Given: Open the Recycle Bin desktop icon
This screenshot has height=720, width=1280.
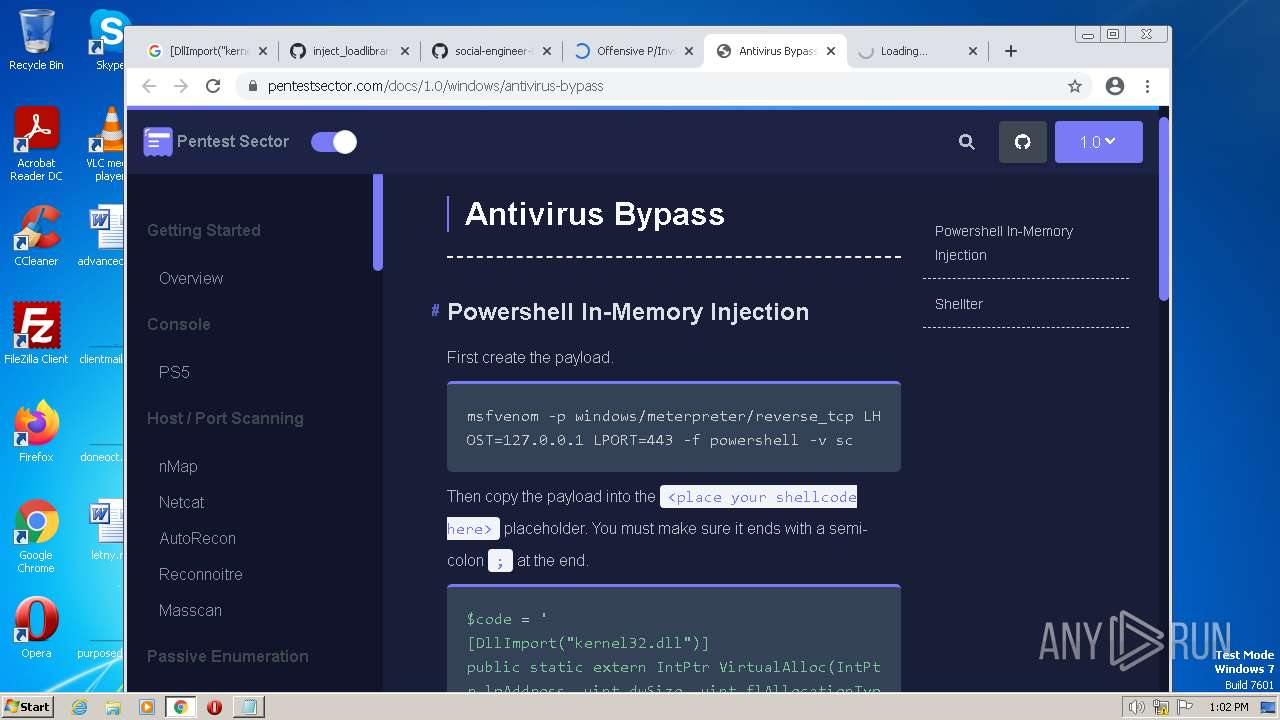Looking at the screenshot, I should (36, 40).
